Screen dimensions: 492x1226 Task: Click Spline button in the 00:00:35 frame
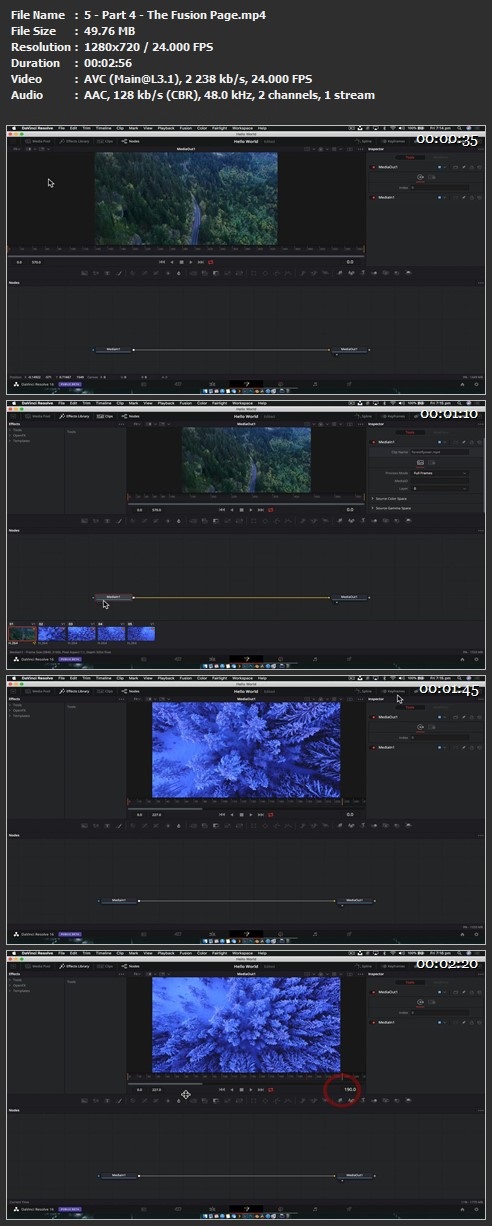coord(361,141)
